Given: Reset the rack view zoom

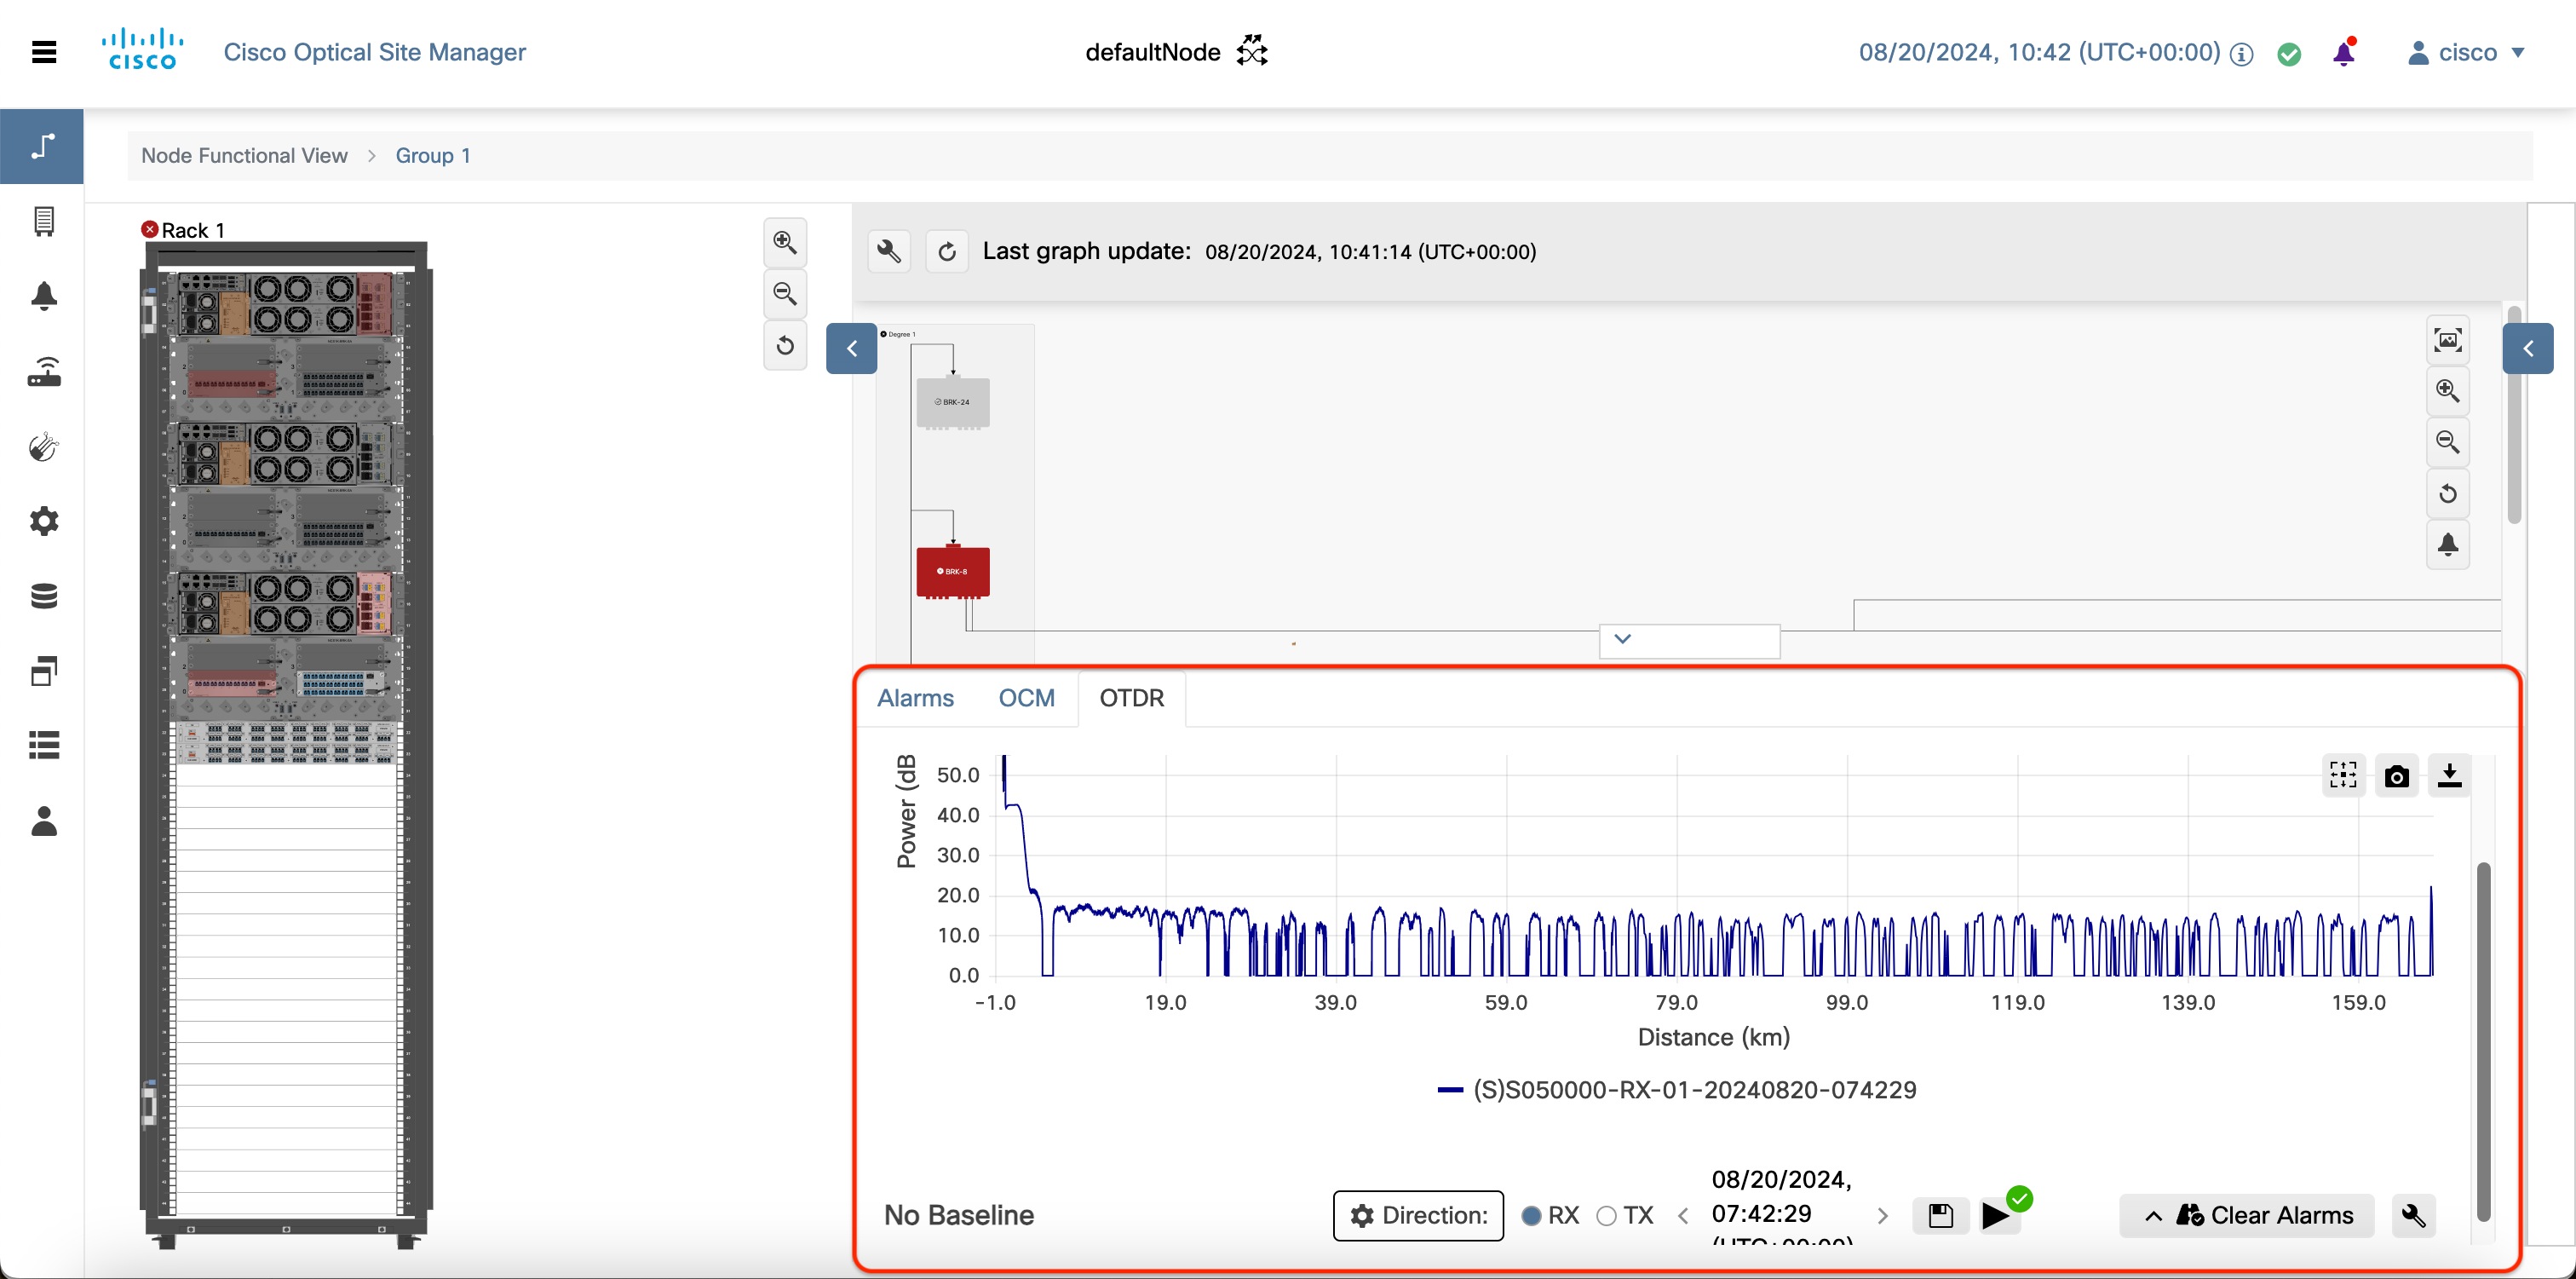Looking at the screenshot, I should pyautogui.click(x=785, y=346).
